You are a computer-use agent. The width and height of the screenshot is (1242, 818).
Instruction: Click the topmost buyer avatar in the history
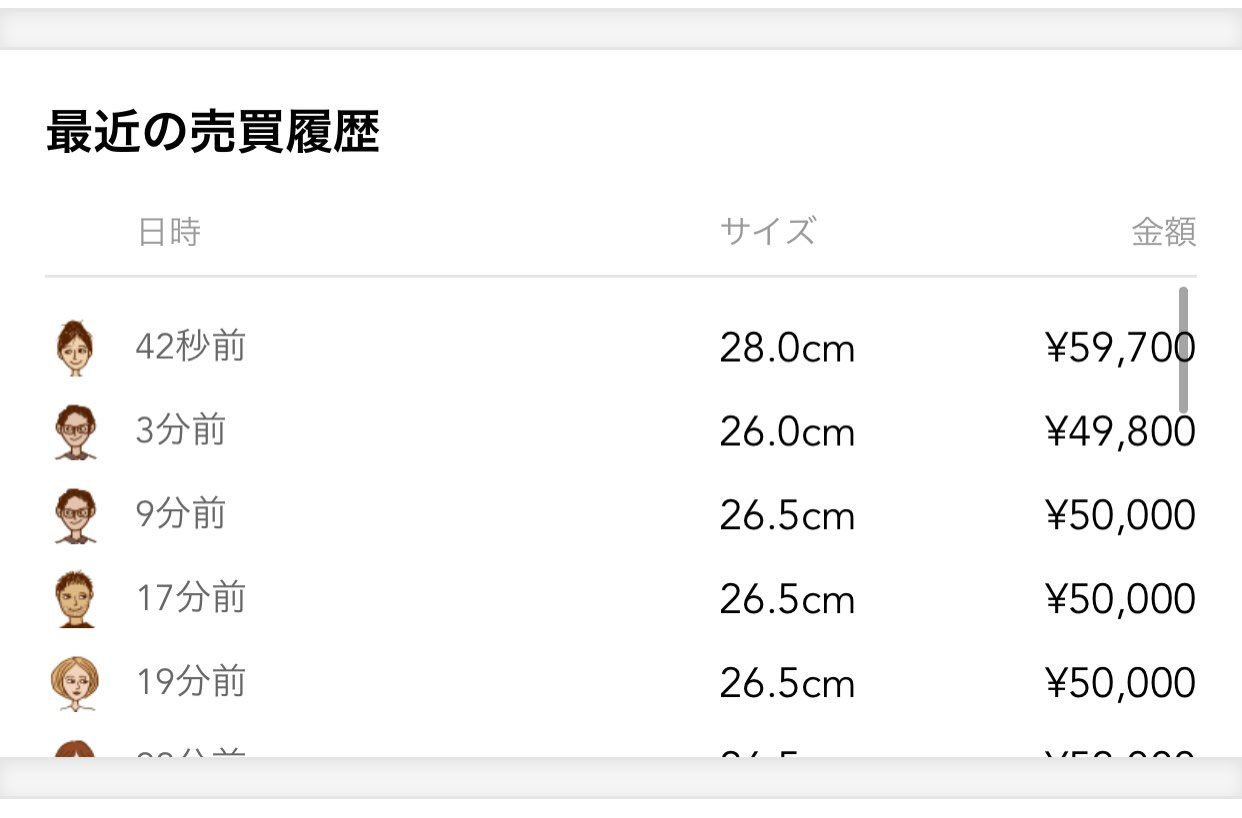point(77,349)
